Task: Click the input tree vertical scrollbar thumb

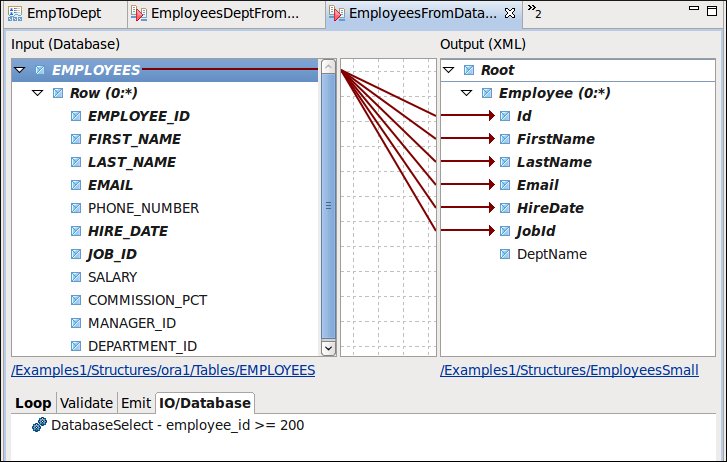Action: click(328, 206)
